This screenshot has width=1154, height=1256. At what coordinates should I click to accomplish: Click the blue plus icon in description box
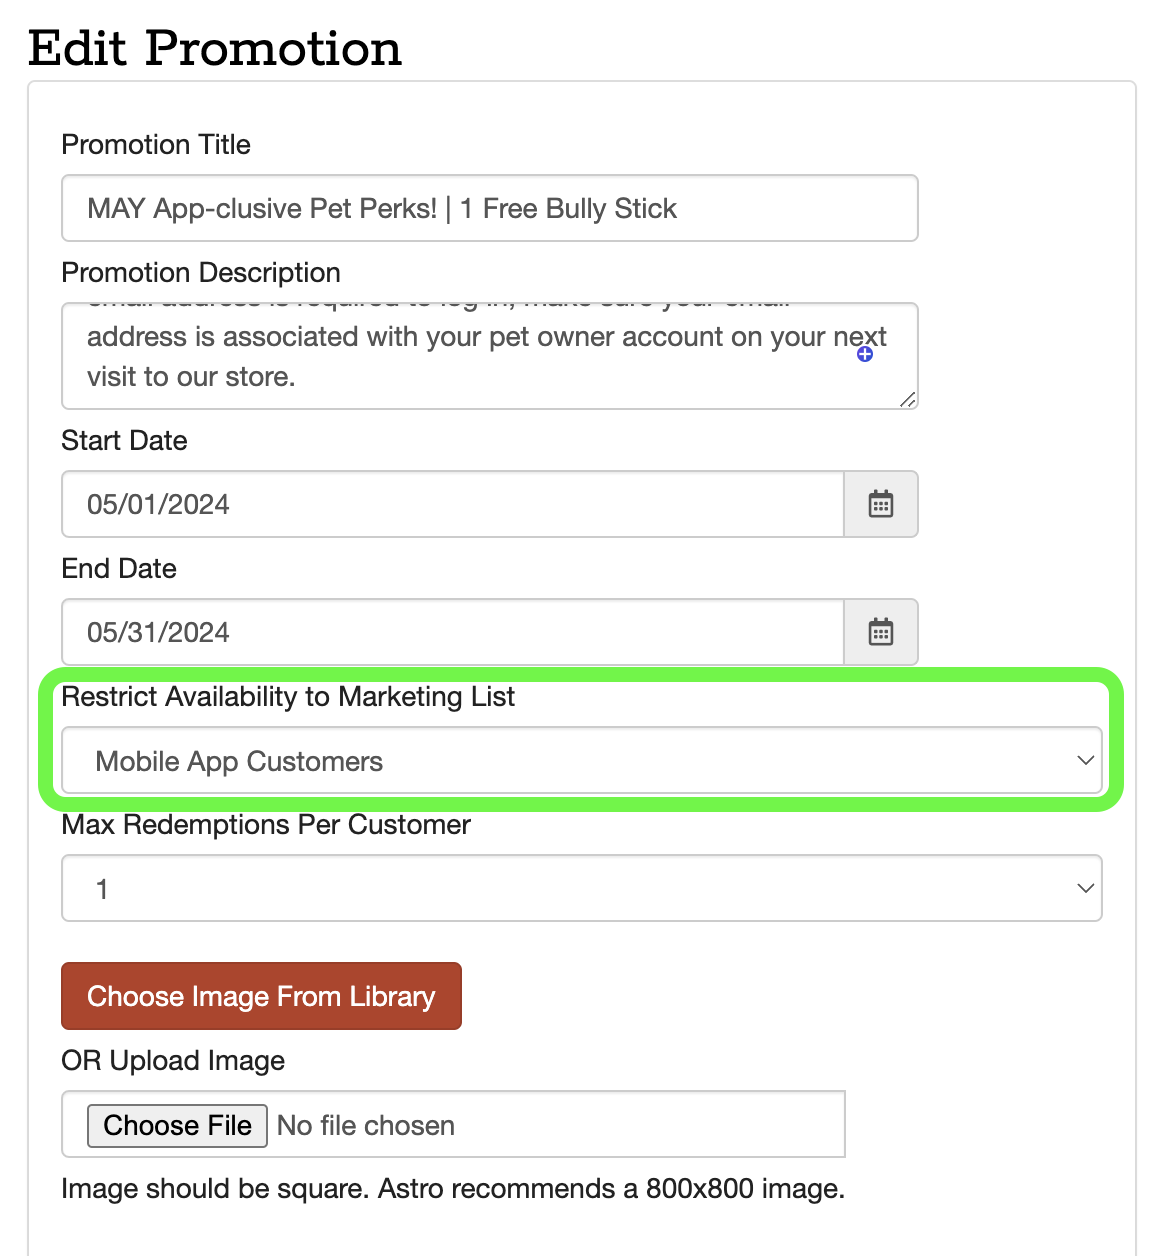[x=865, y=354]
